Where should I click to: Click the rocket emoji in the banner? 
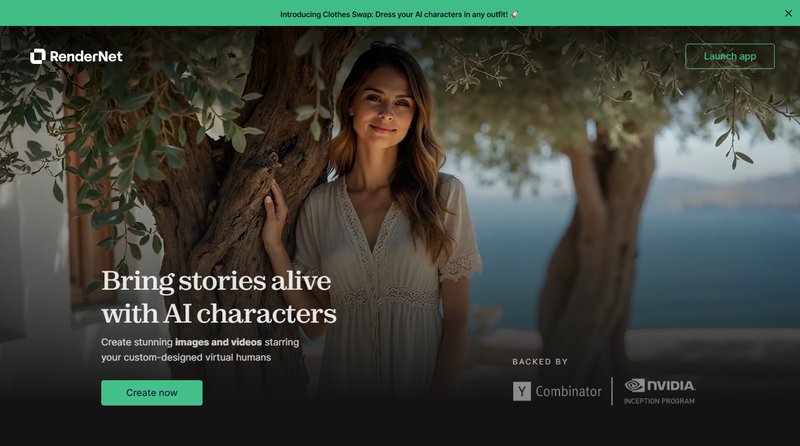coord(514,14)
